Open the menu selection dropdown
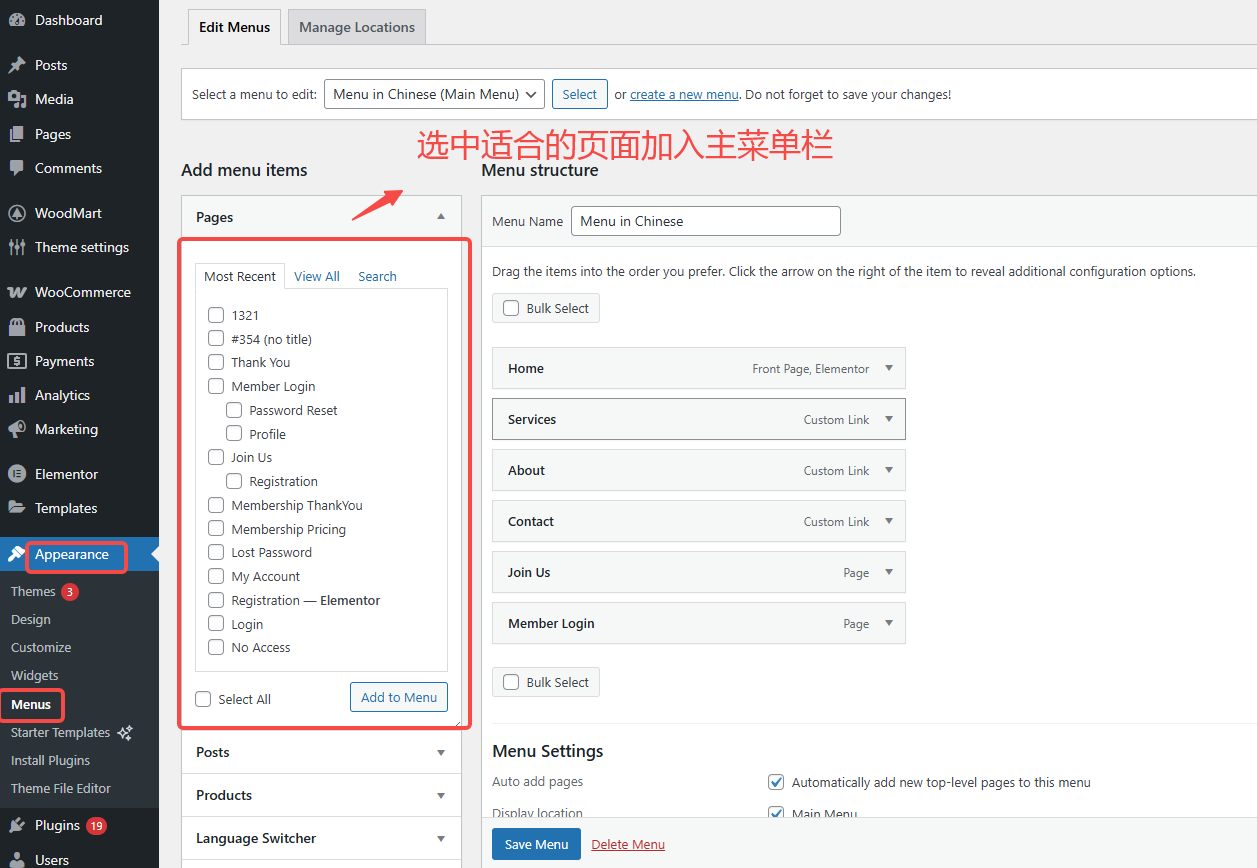 point(433,93)
